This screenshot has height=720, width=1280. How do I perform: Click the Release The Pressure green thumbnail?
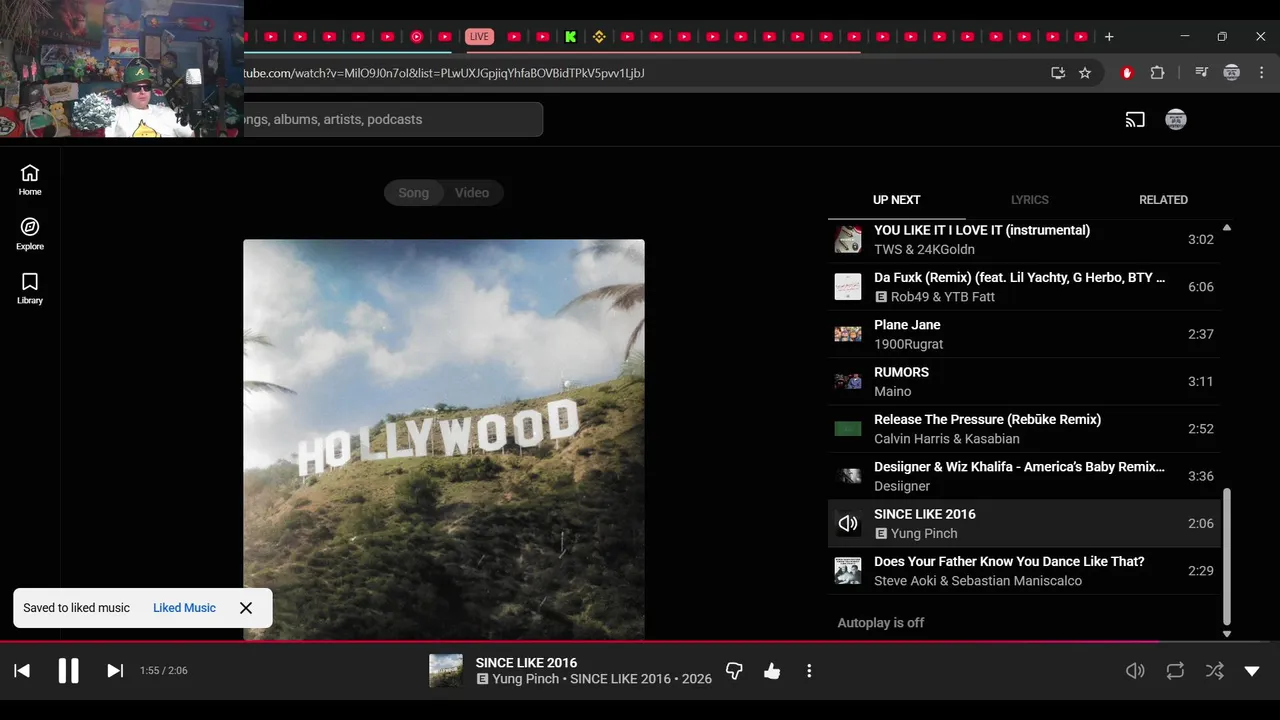point(848,429)
